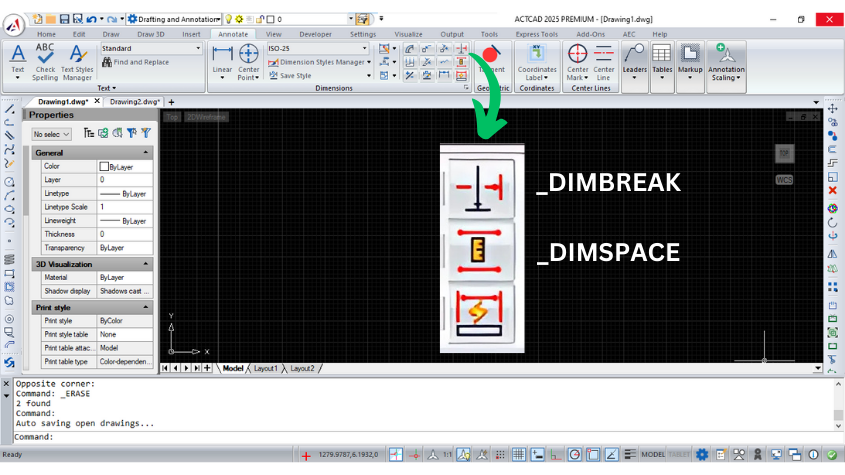
Task: Click the 2DWireframe visual style label
Action: click(x=206, y=117)
